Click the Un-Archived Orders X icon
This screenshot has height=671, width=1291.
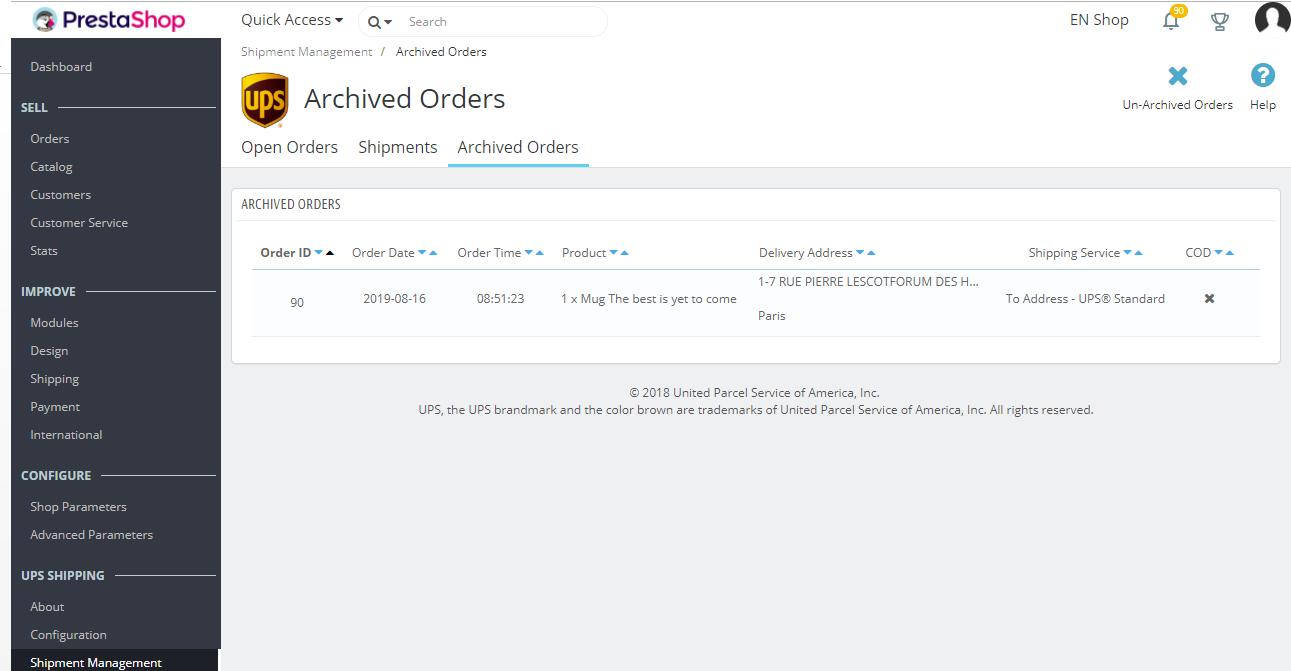[x=1178, y=76]
